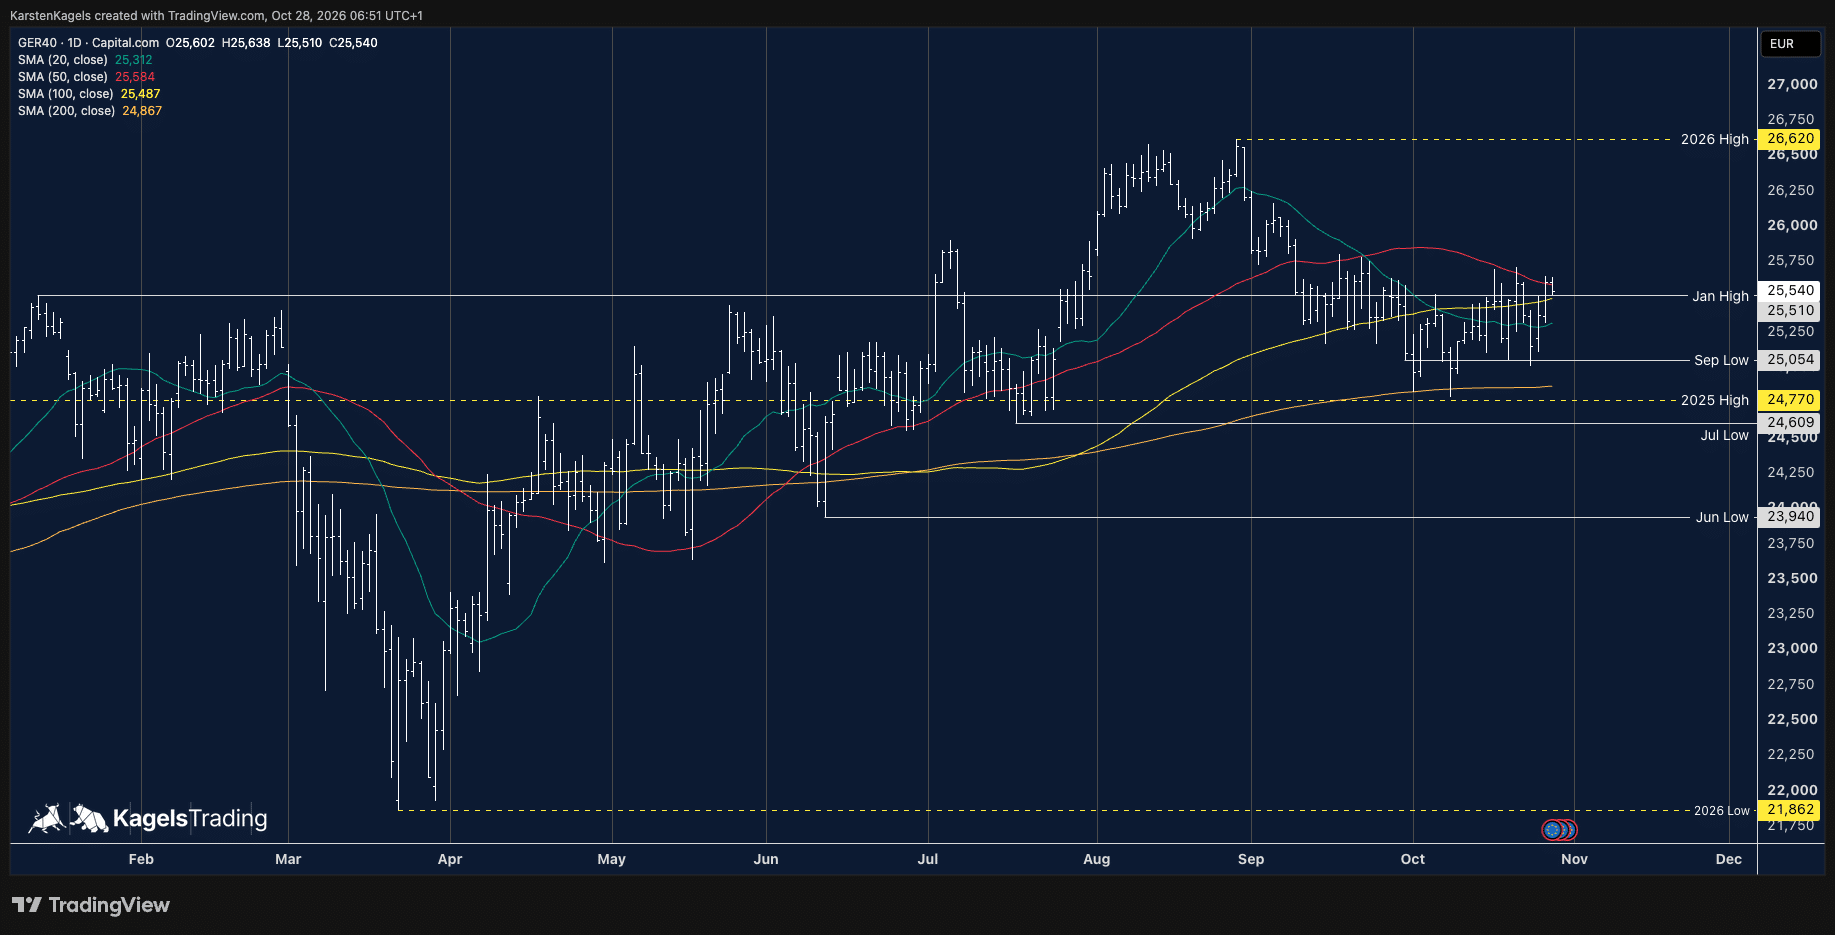Click the Mar label on time axis
The width and height of the screenshot is (1835, 935).
pos(288,859)
